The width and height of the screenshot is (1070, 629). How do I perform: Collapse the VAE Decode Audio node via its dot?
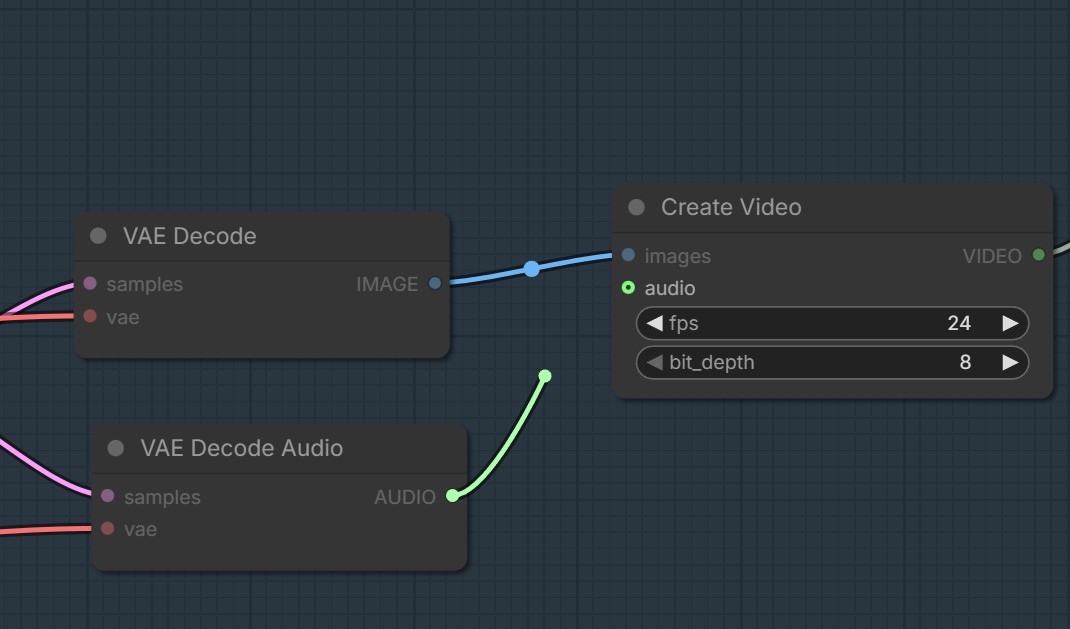(x=116, y=448)
